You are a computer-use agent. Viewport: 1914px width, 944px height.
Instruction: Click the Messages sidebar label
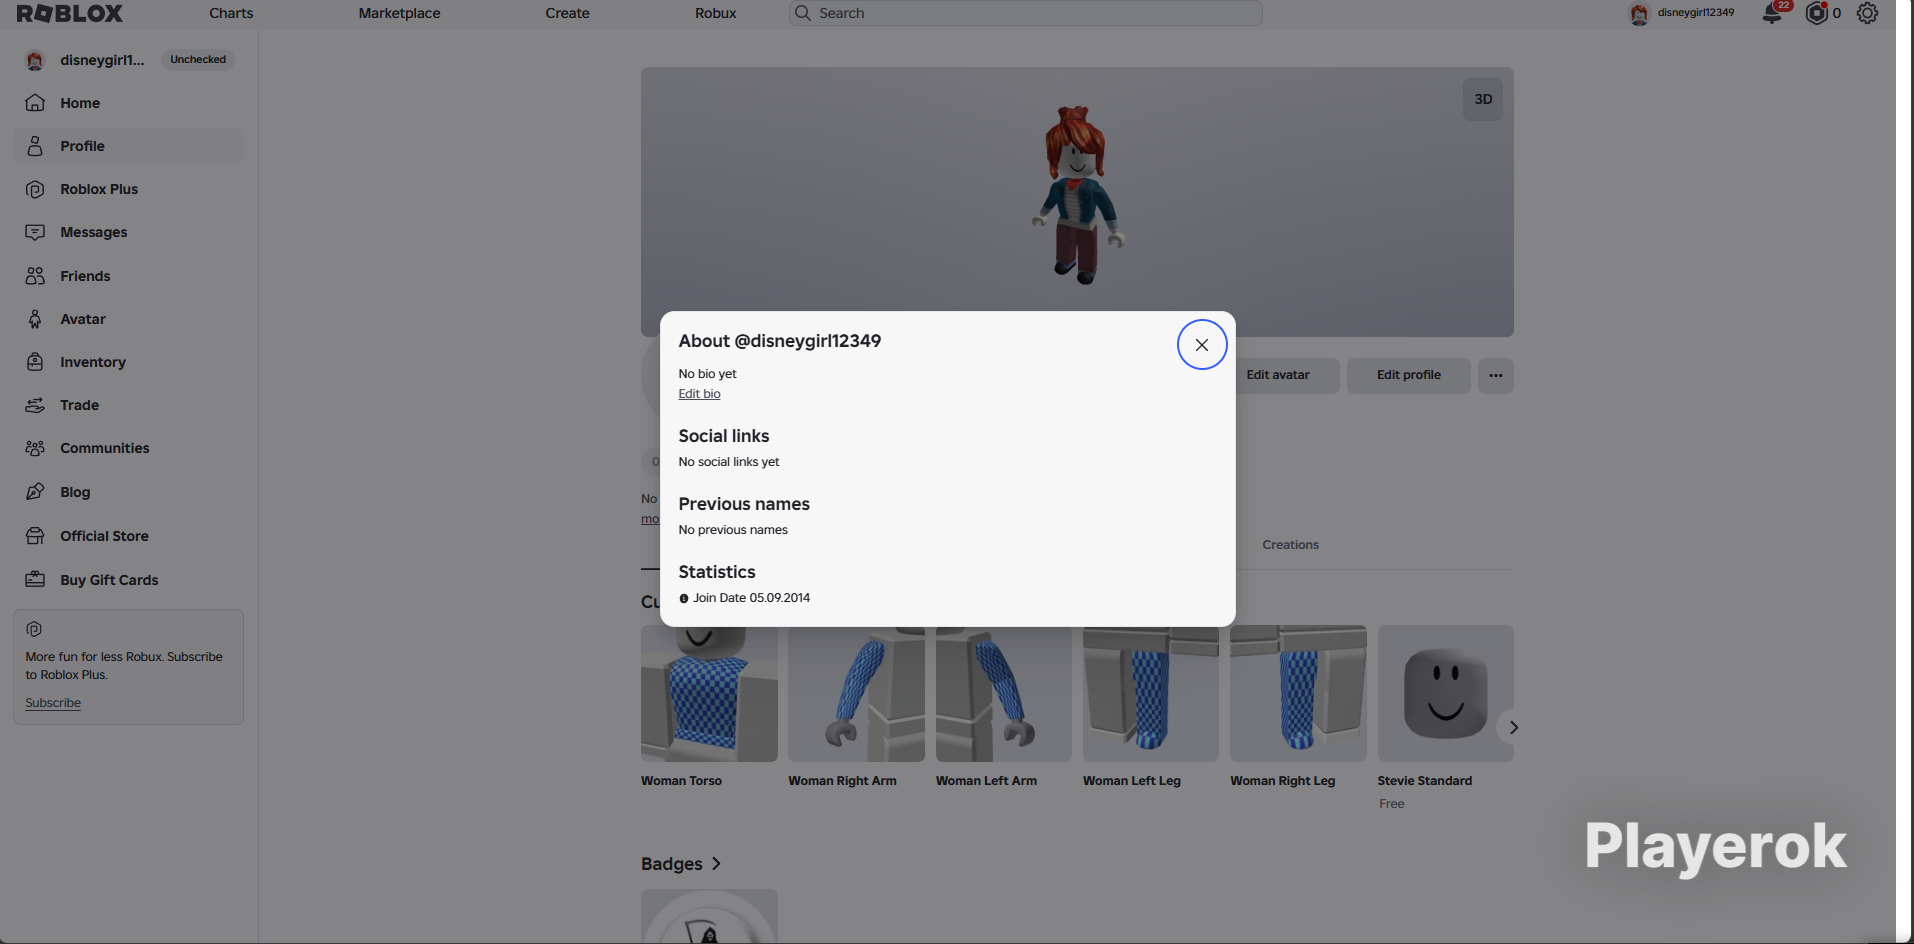[x=94, y=232]
